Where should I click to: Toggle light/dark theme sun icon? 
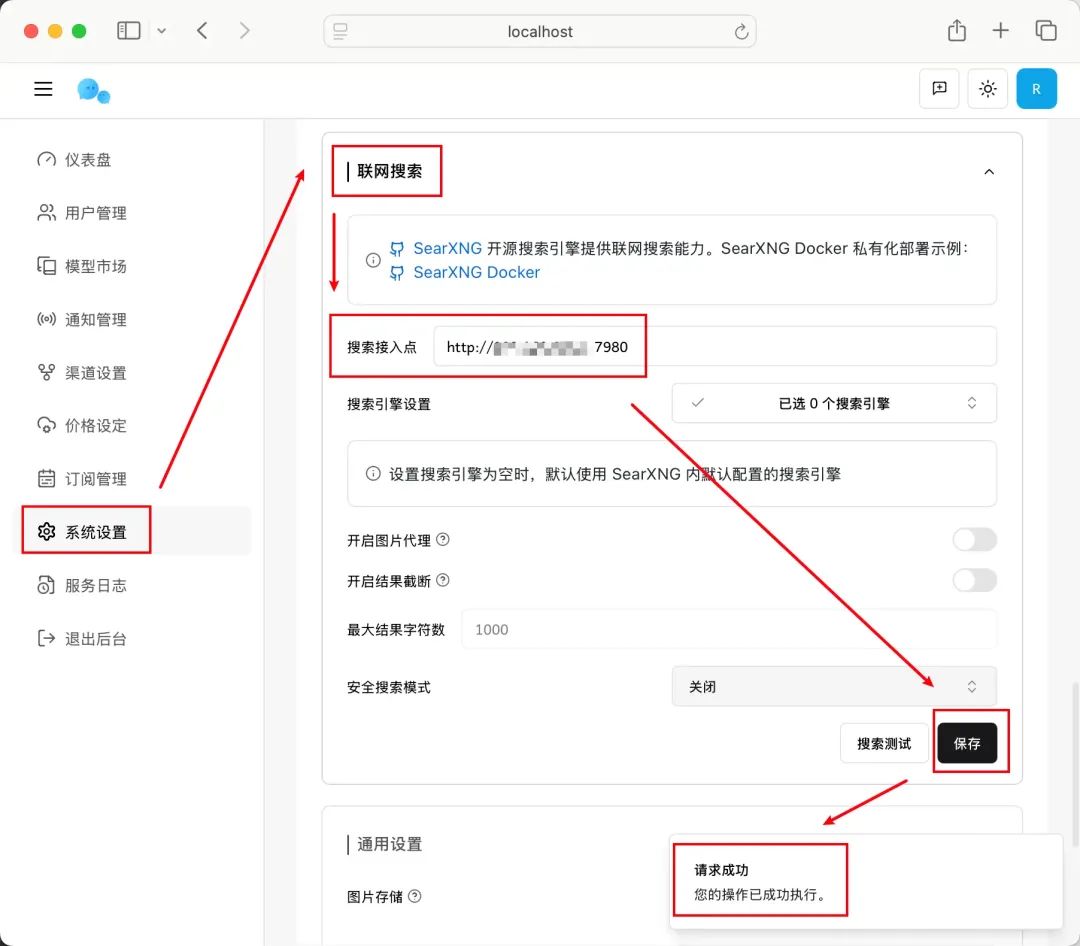(x=987, y=89)
